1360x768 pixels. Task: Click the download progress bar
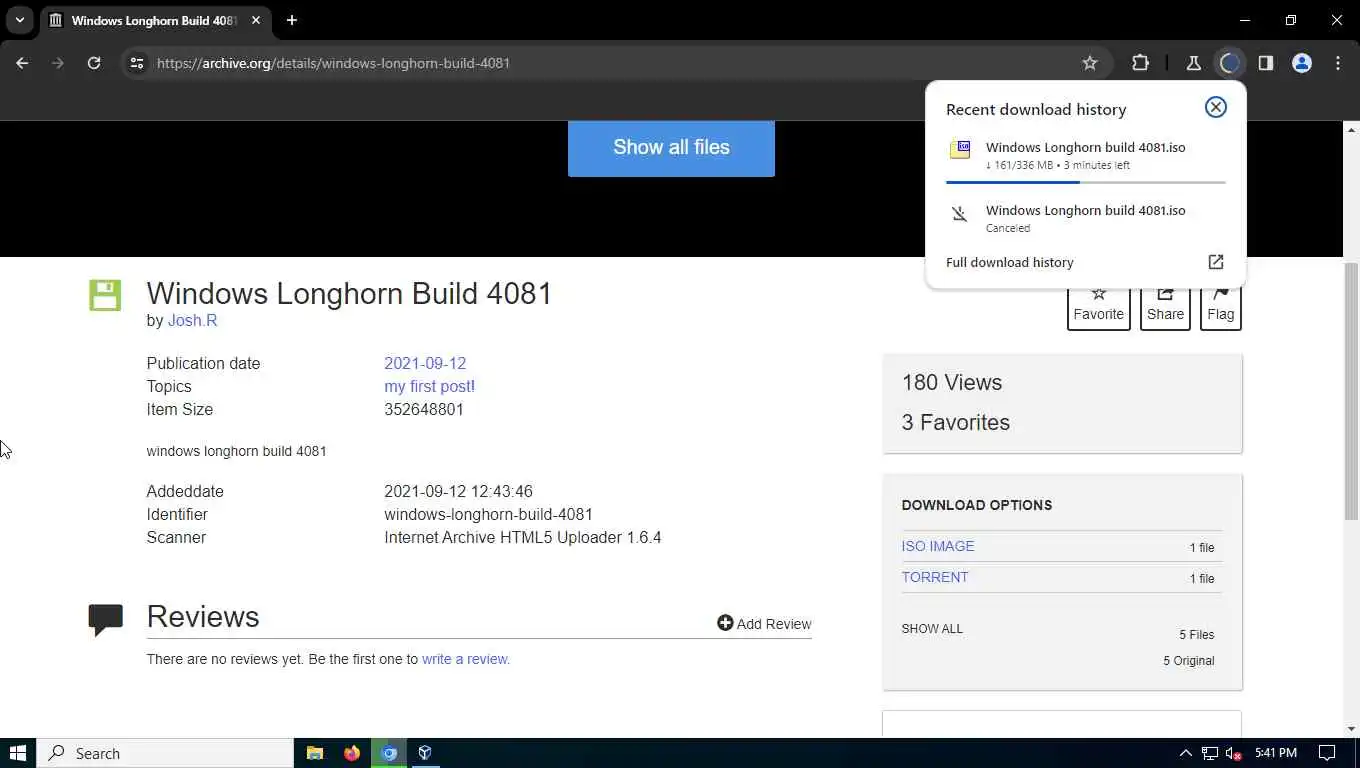point(1086,182)
